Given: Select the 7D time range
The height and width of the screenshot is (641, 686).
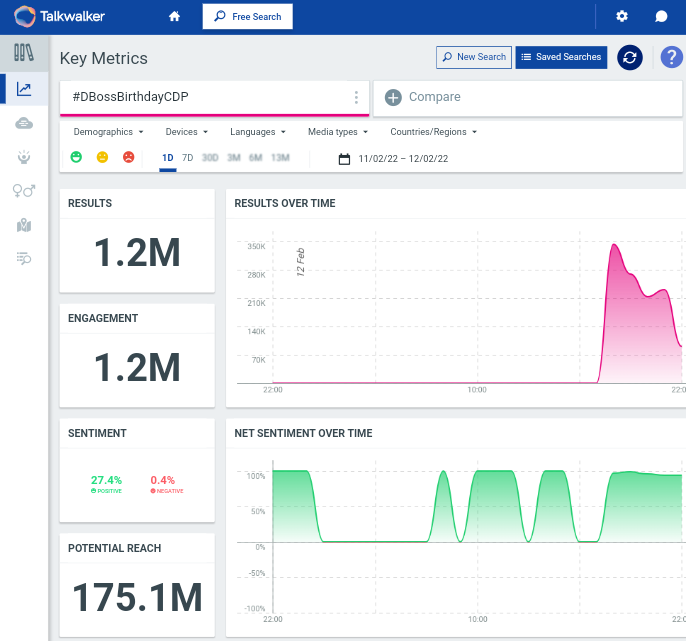Looking at the screenshot, I should pyautogui.click(x=188, y=158).
